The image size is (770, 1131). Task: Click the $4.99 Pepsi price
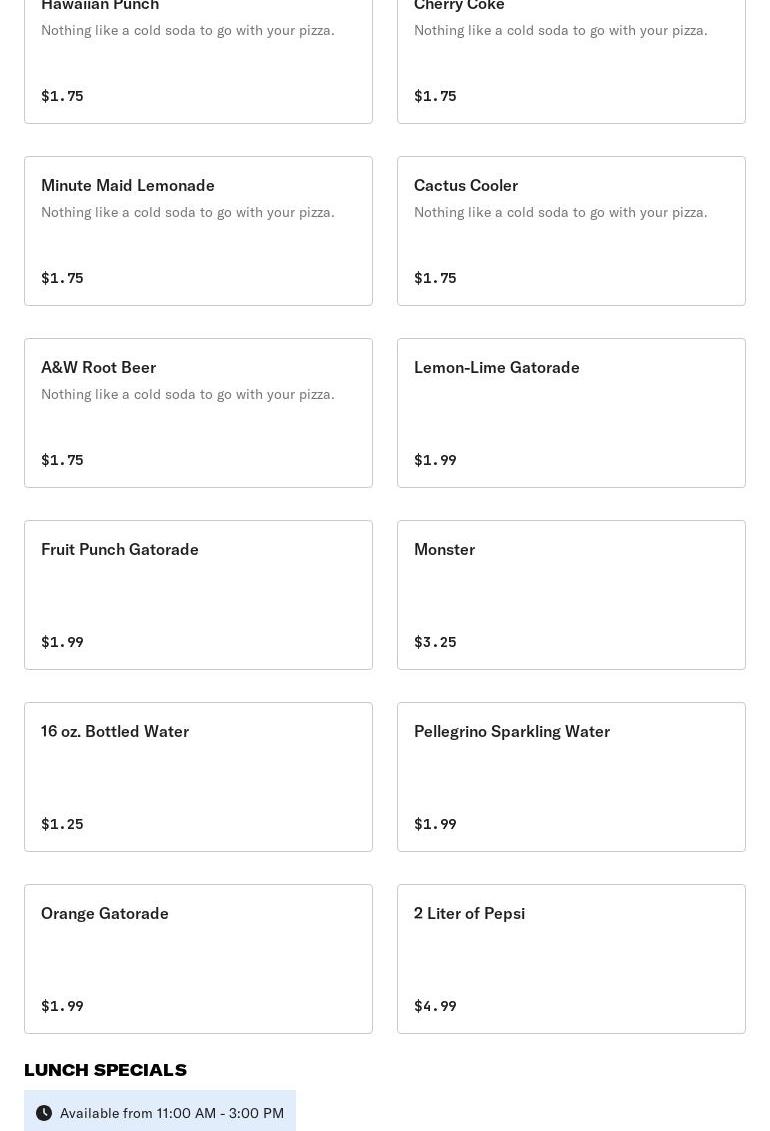[435, 1005]
